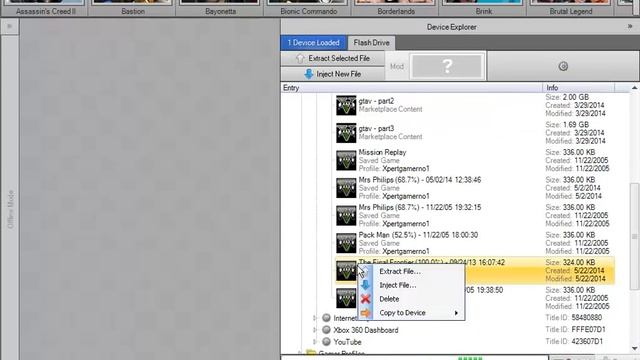The width and height of the screenshot is (640, 360).
Task: Click the orange Copy to Device arrow icon
Action: point(365,313)
